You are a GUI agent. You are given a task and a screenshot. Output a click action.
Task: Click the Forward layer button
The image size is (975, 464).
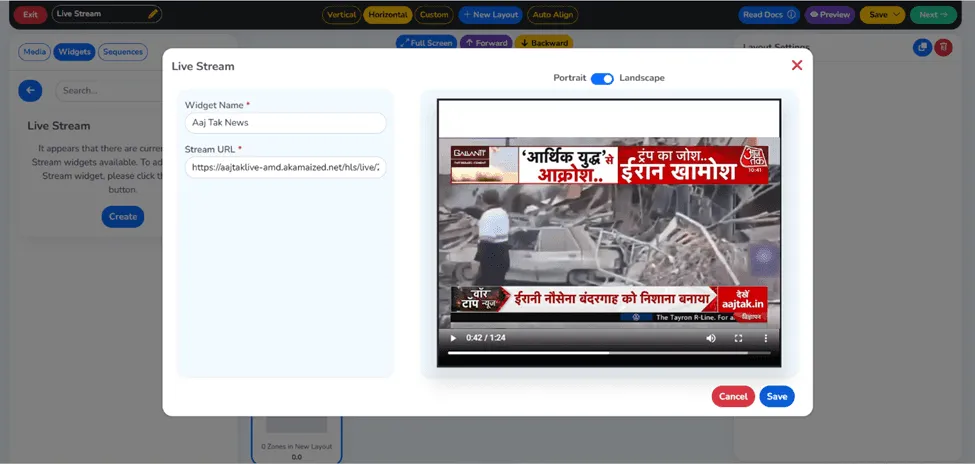(x=486, y=43)
